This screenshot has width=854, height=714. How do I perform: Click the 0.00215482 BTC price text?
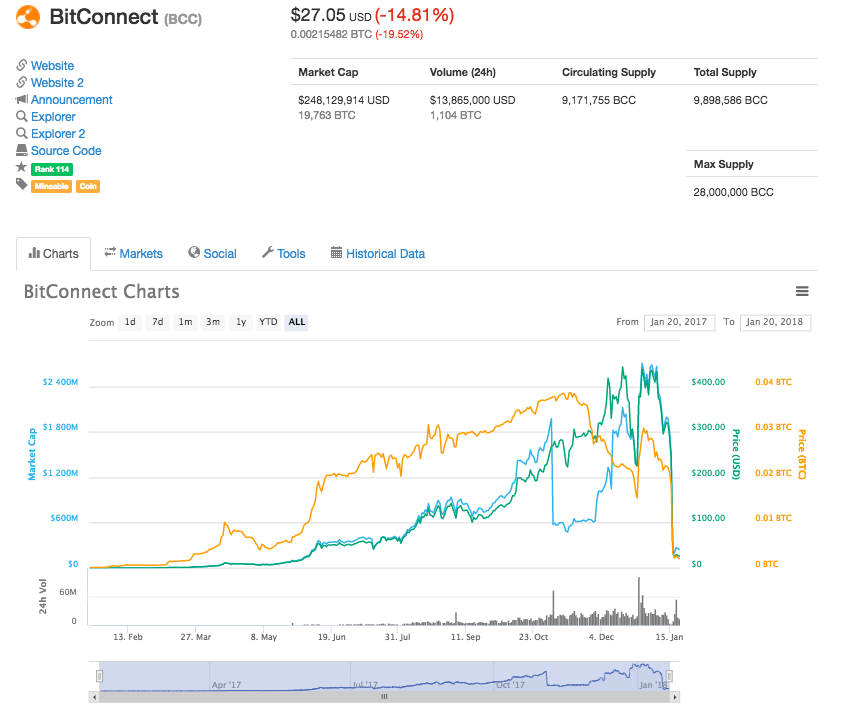click(x=331, y=34)
